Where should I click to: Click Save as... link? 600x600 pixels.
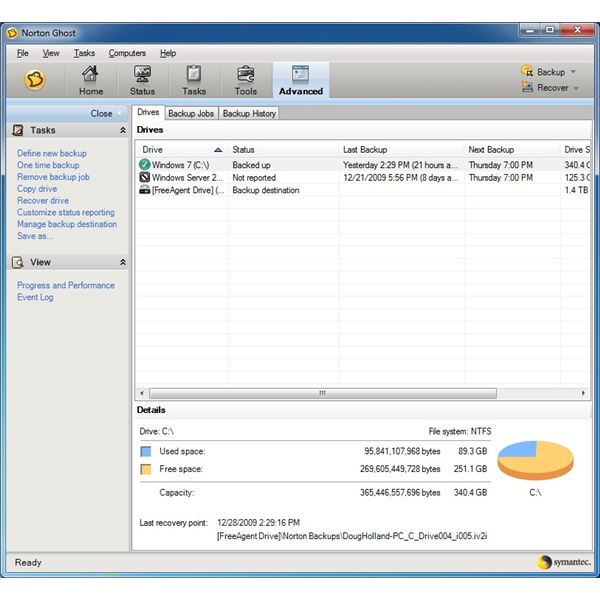pyautogui.click(x=34, y=236)
